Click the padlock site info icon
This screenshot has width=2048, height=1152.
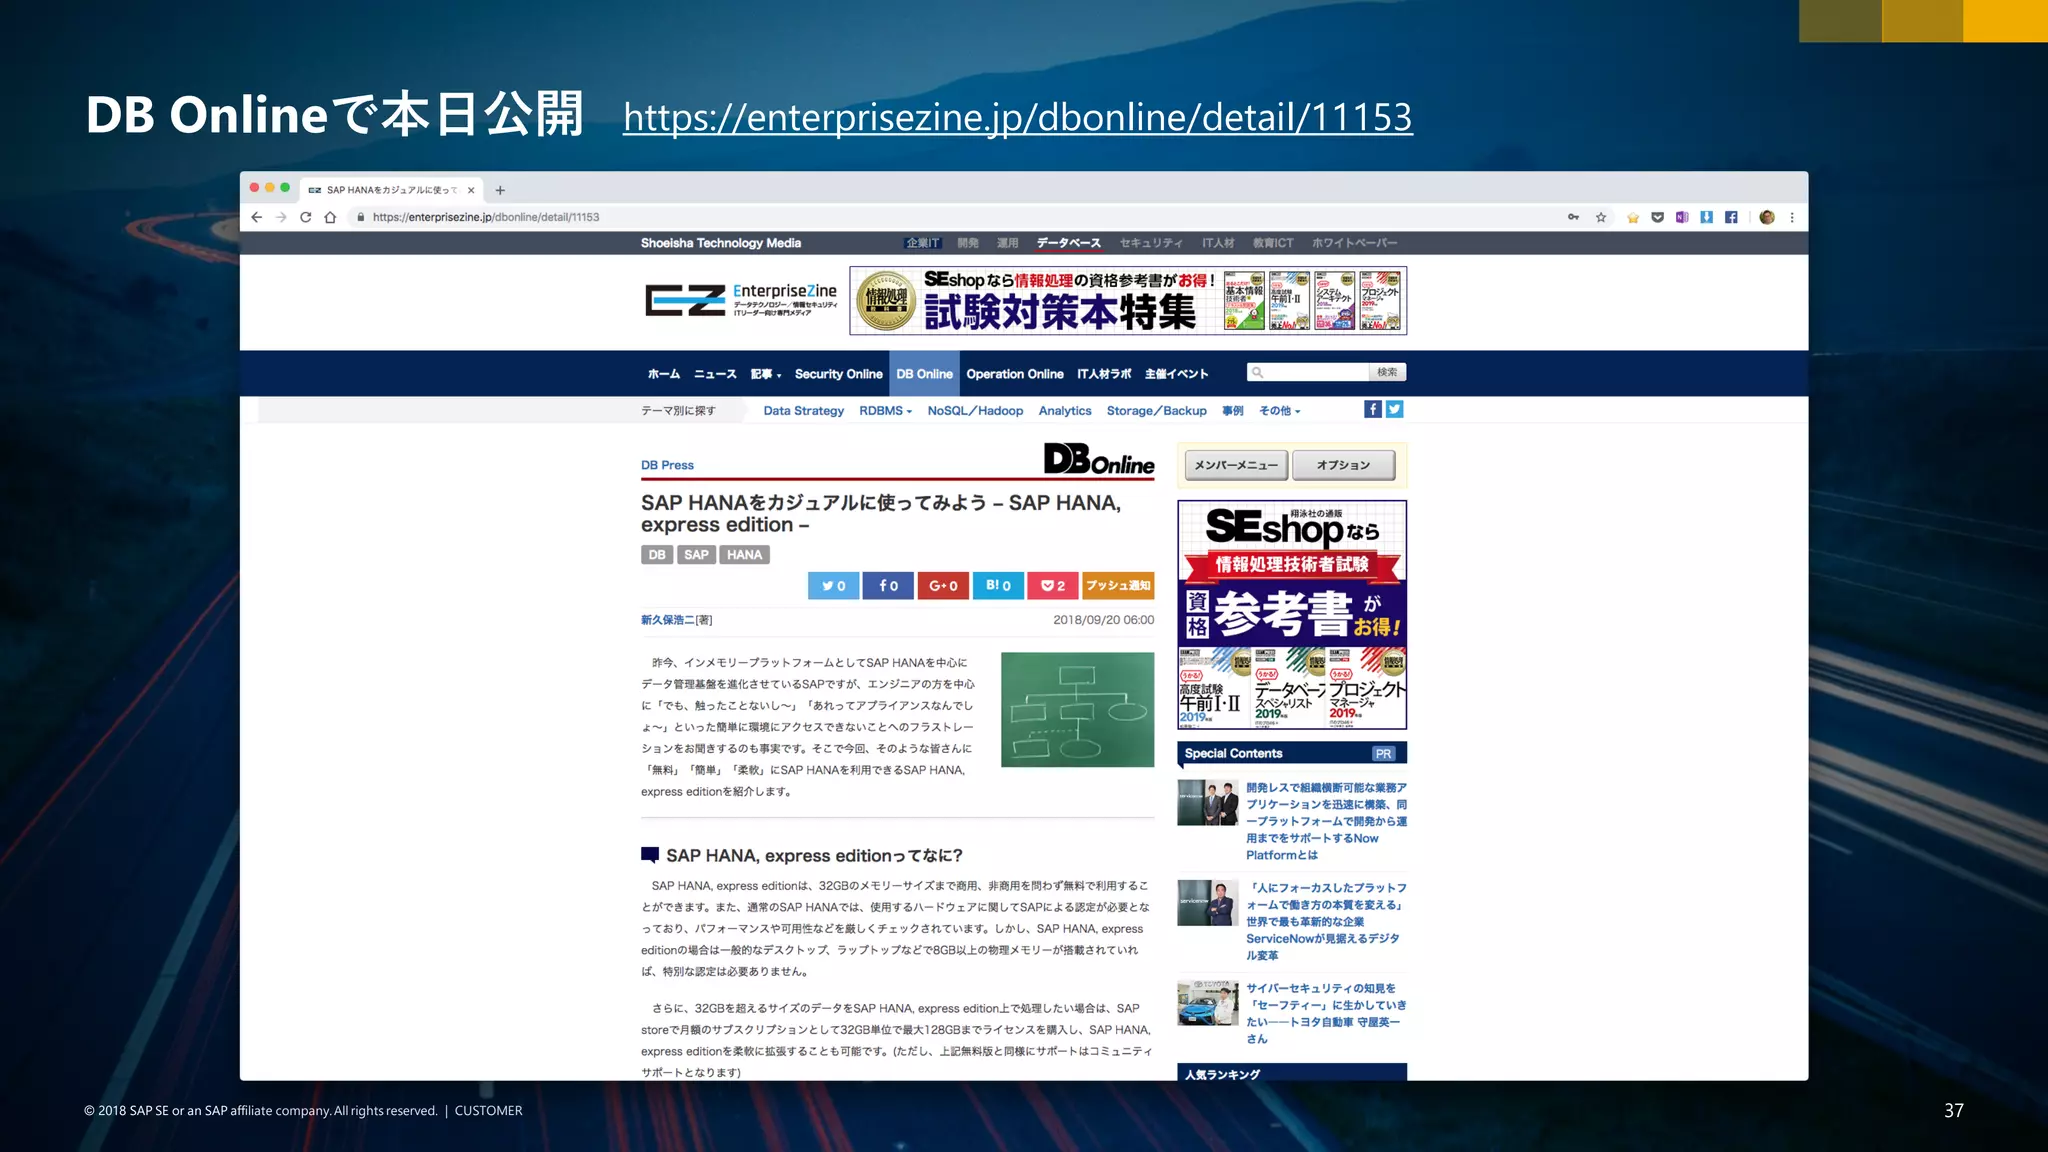[360, 217]
